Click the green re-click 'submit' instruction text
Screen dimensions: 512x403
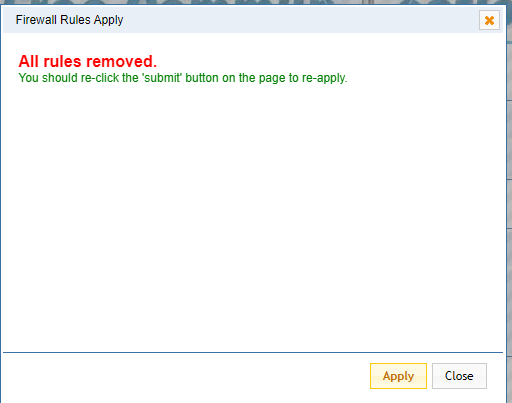183,78
